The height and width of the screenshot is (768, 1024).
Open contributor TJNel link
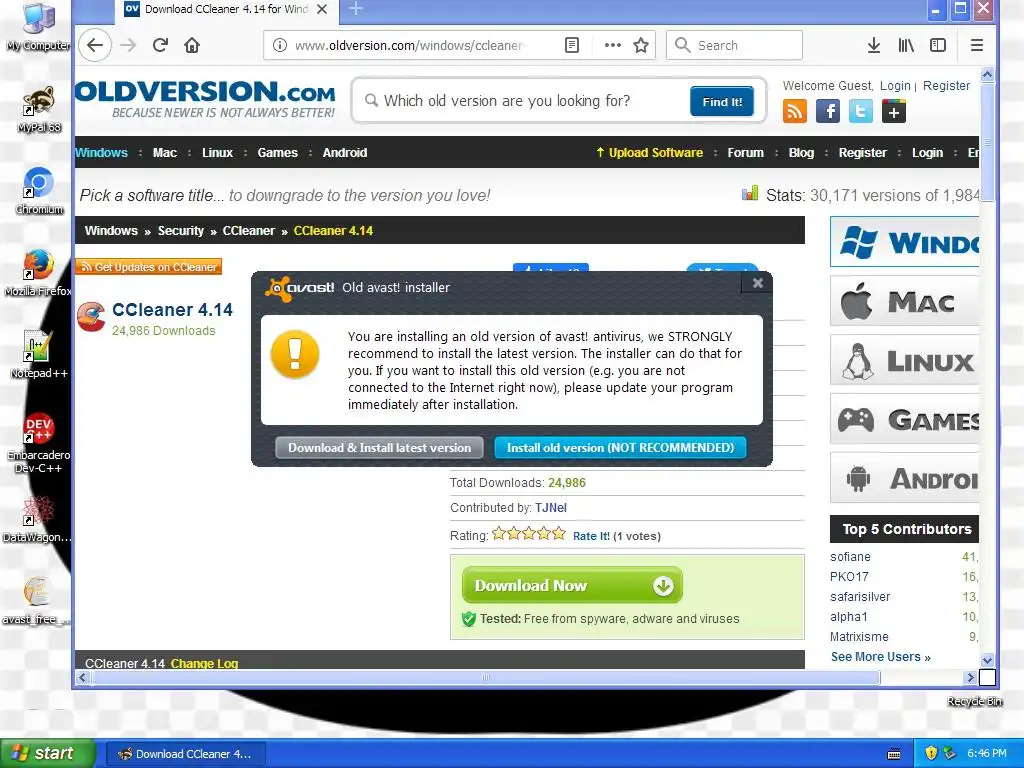551,508
